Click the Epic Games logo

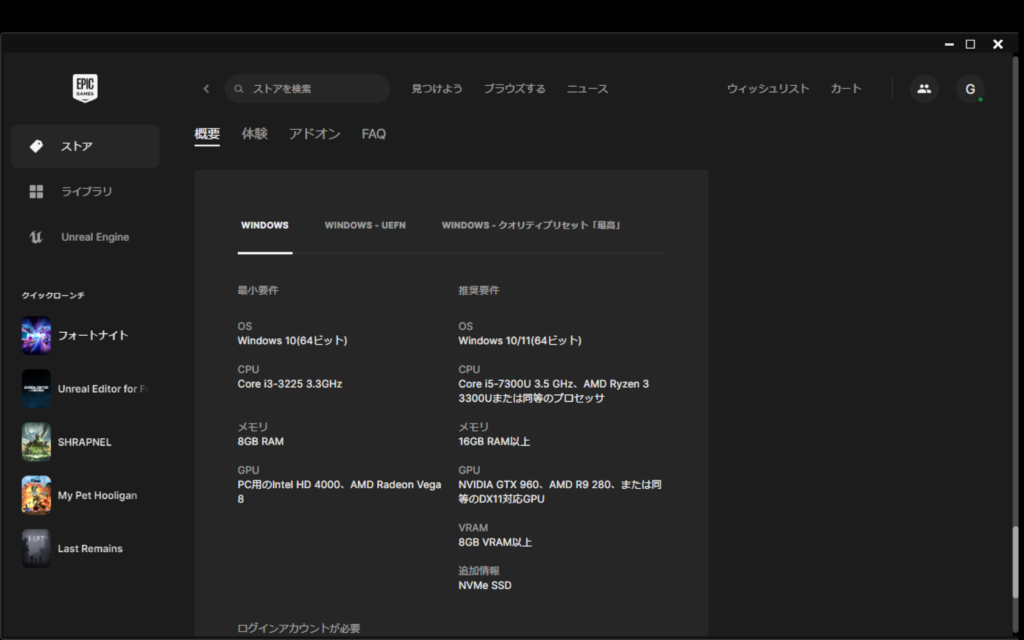click(x=85, y=88)
